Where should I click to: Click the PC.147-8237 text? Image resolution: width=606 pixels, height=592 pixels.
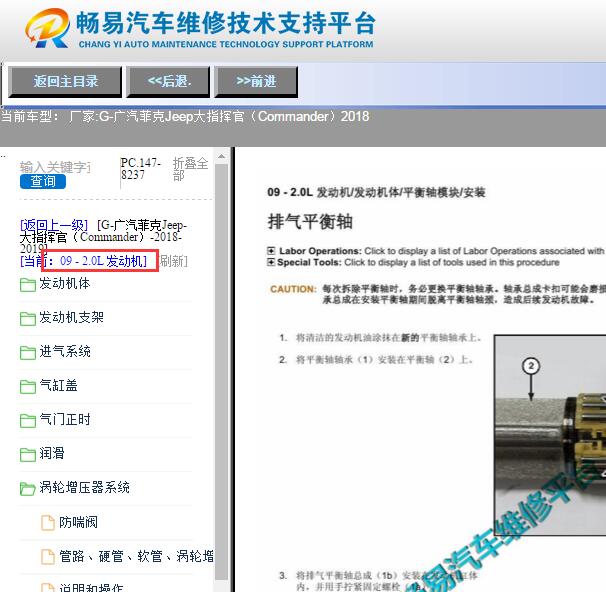point(141,169)
